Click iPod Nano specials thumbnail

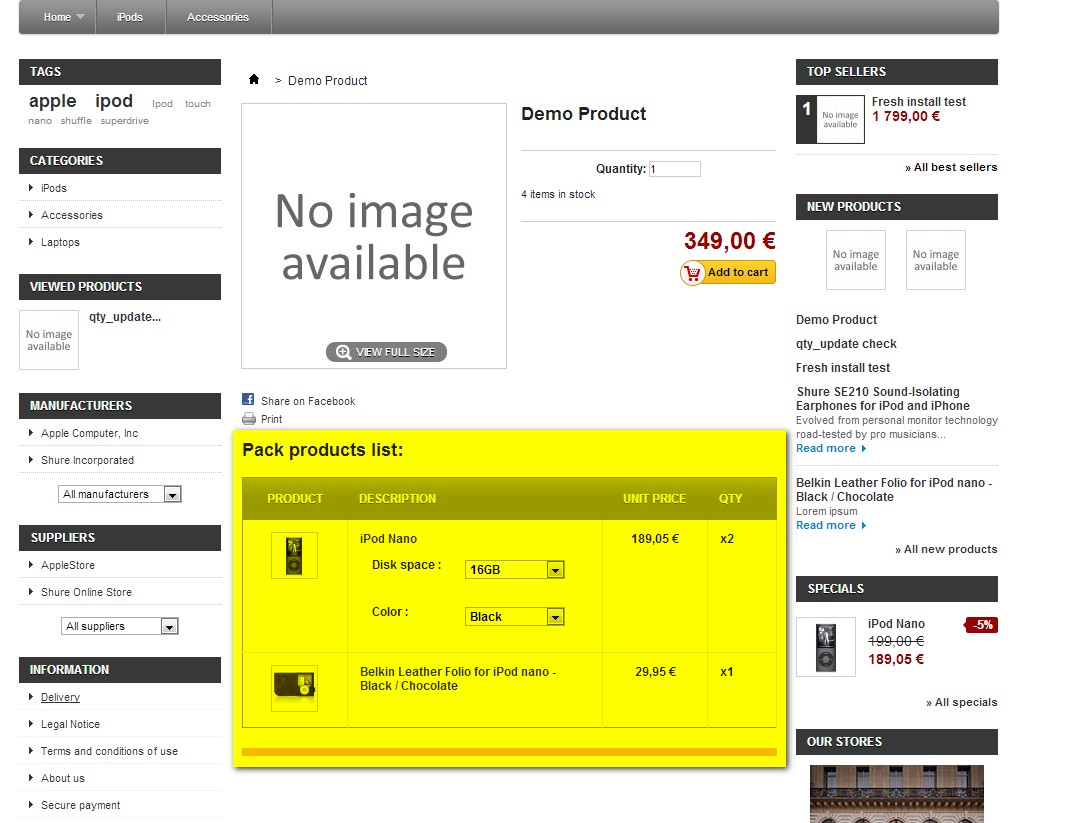(x=826, y=647)
